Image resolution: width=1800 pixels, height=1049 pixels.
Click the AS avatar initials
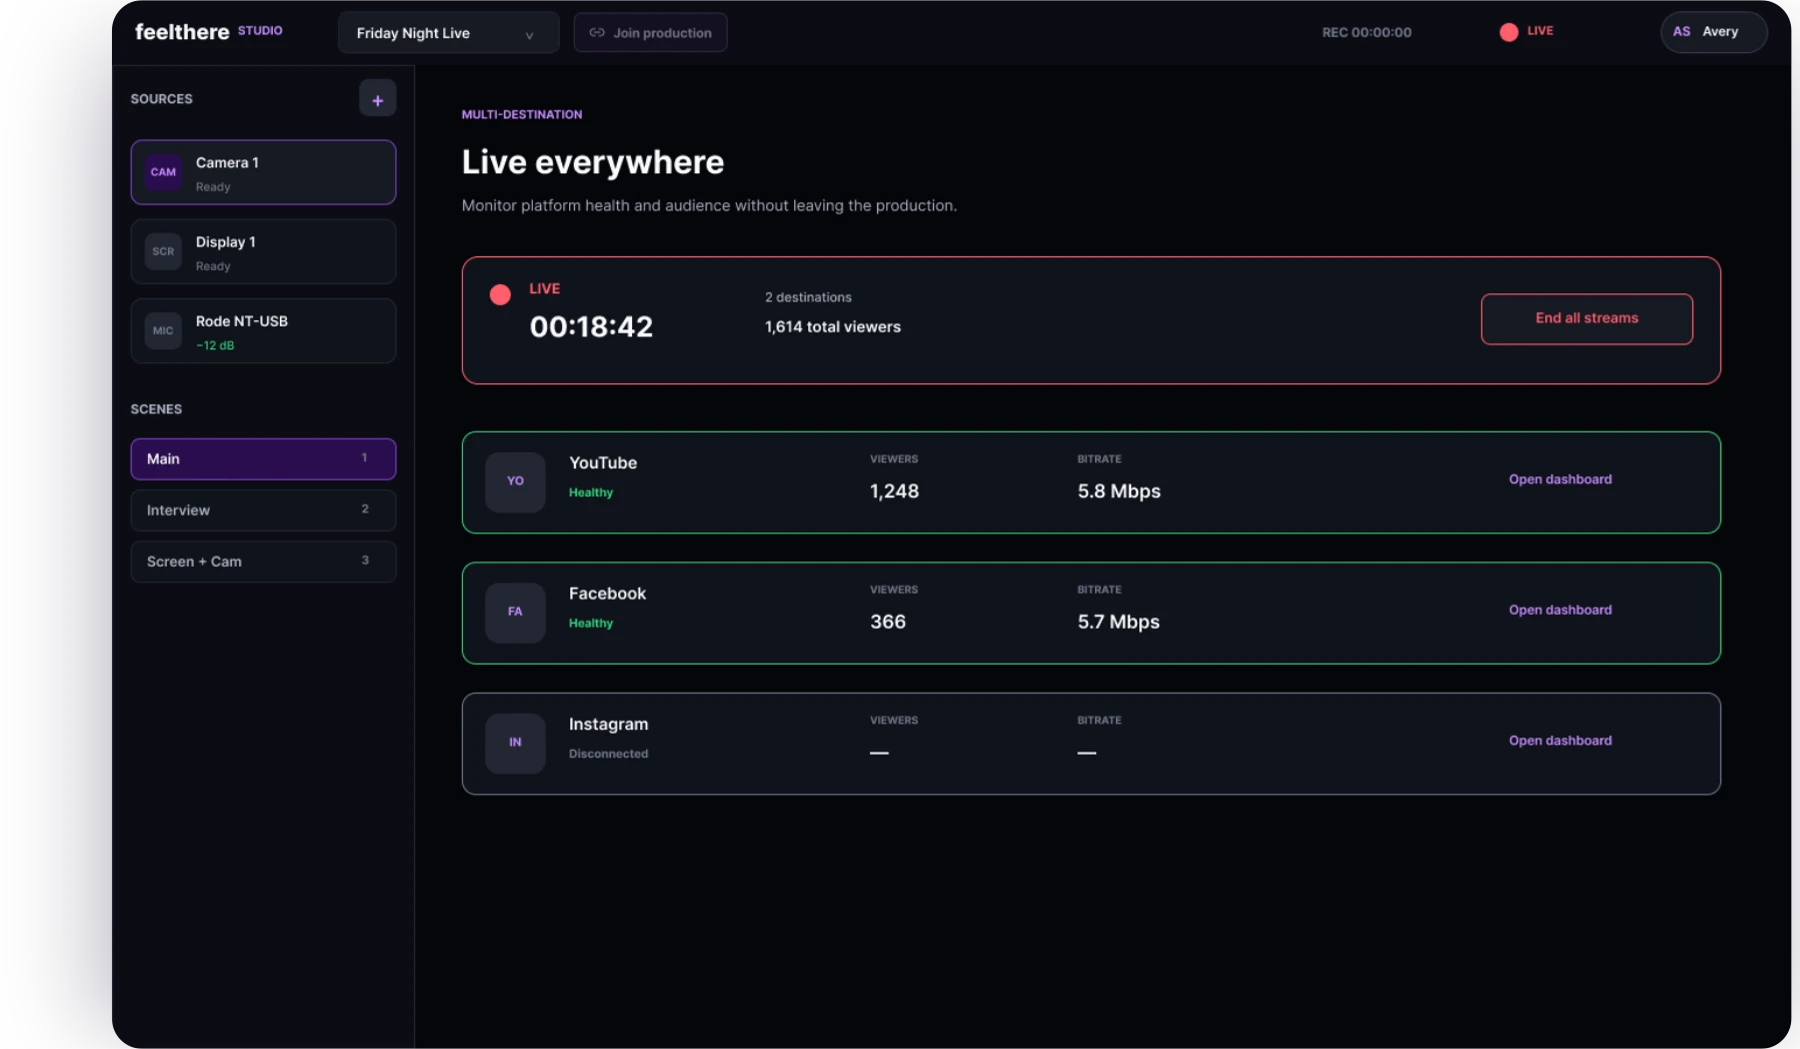(x=1682, y=32)
